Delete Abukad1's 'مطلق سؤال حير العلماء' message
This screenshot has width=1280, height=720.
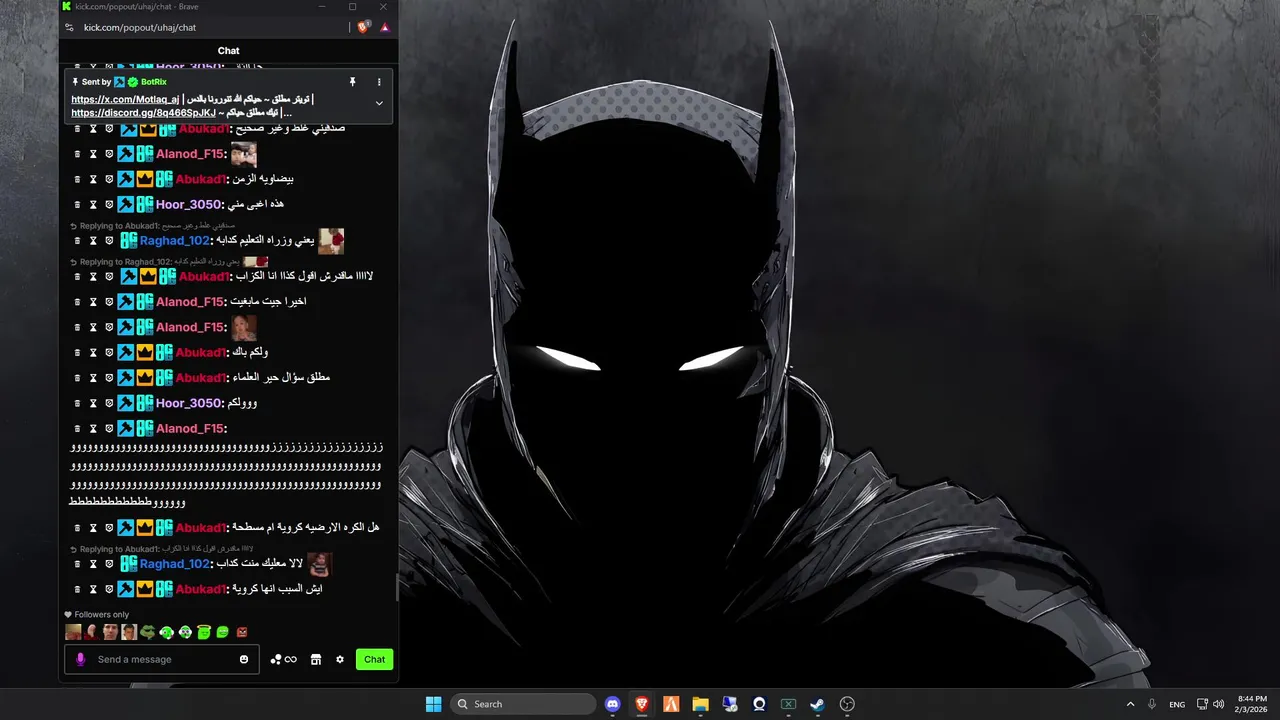pyautogui.click(x=77, y=378)
